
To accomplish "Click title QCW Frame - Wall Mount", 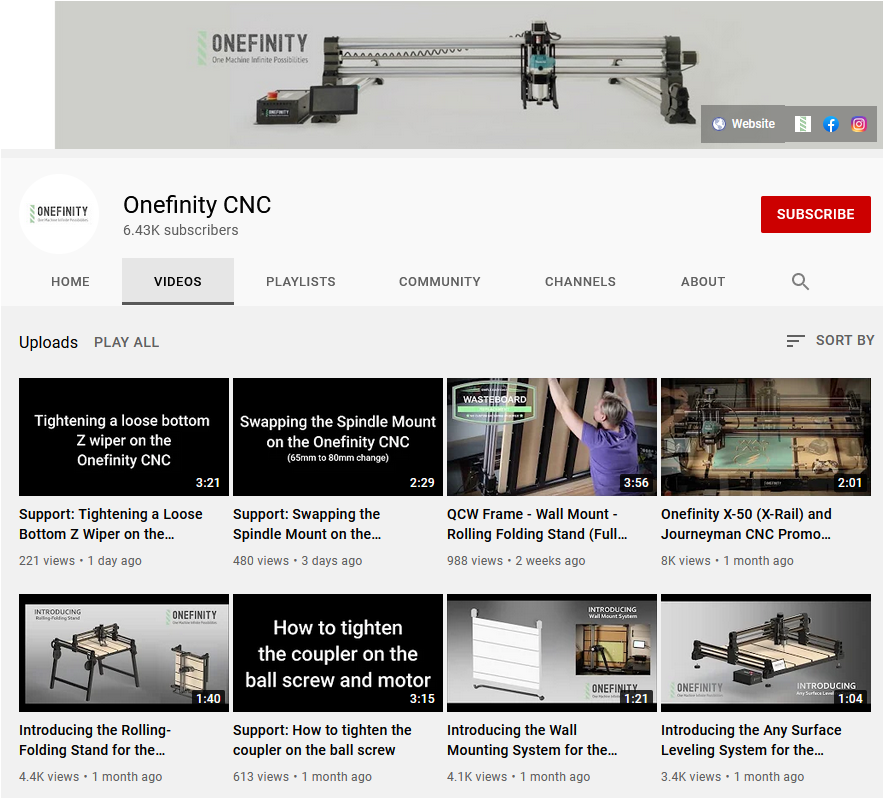I will pos(537,524).
